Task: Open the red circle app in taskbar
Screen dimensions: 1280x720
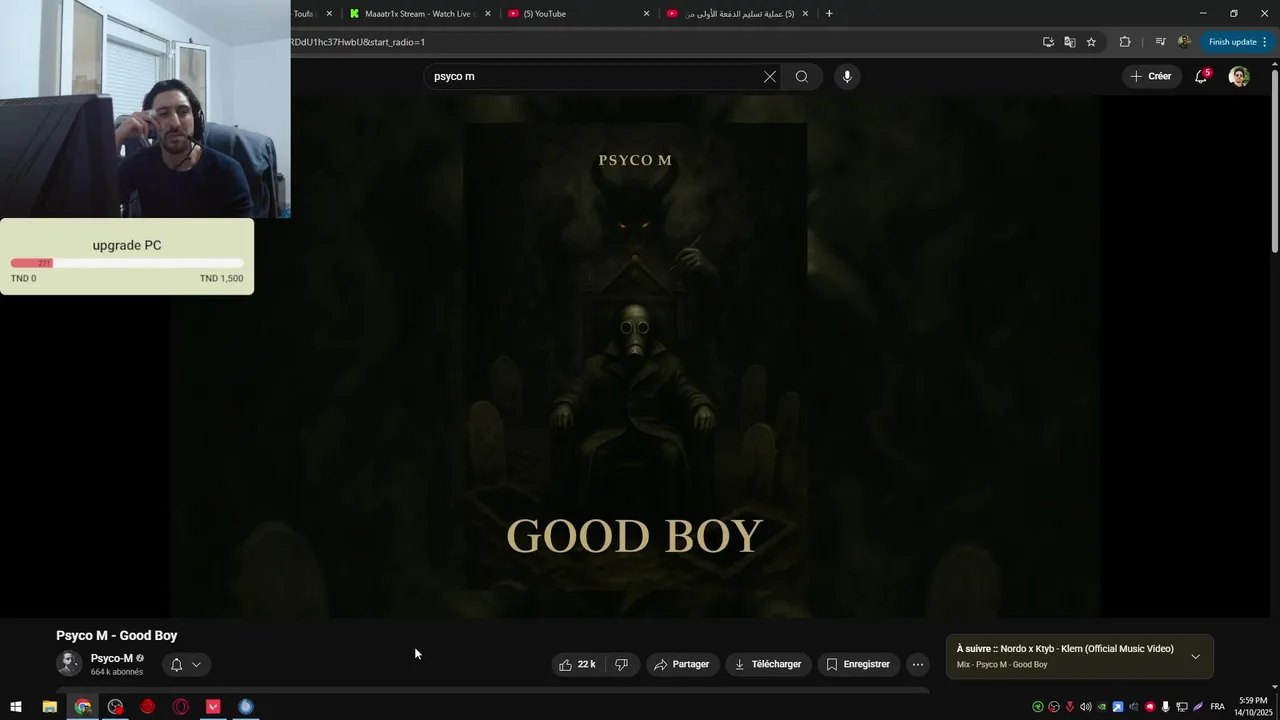Action: click(x=148, y=707)
